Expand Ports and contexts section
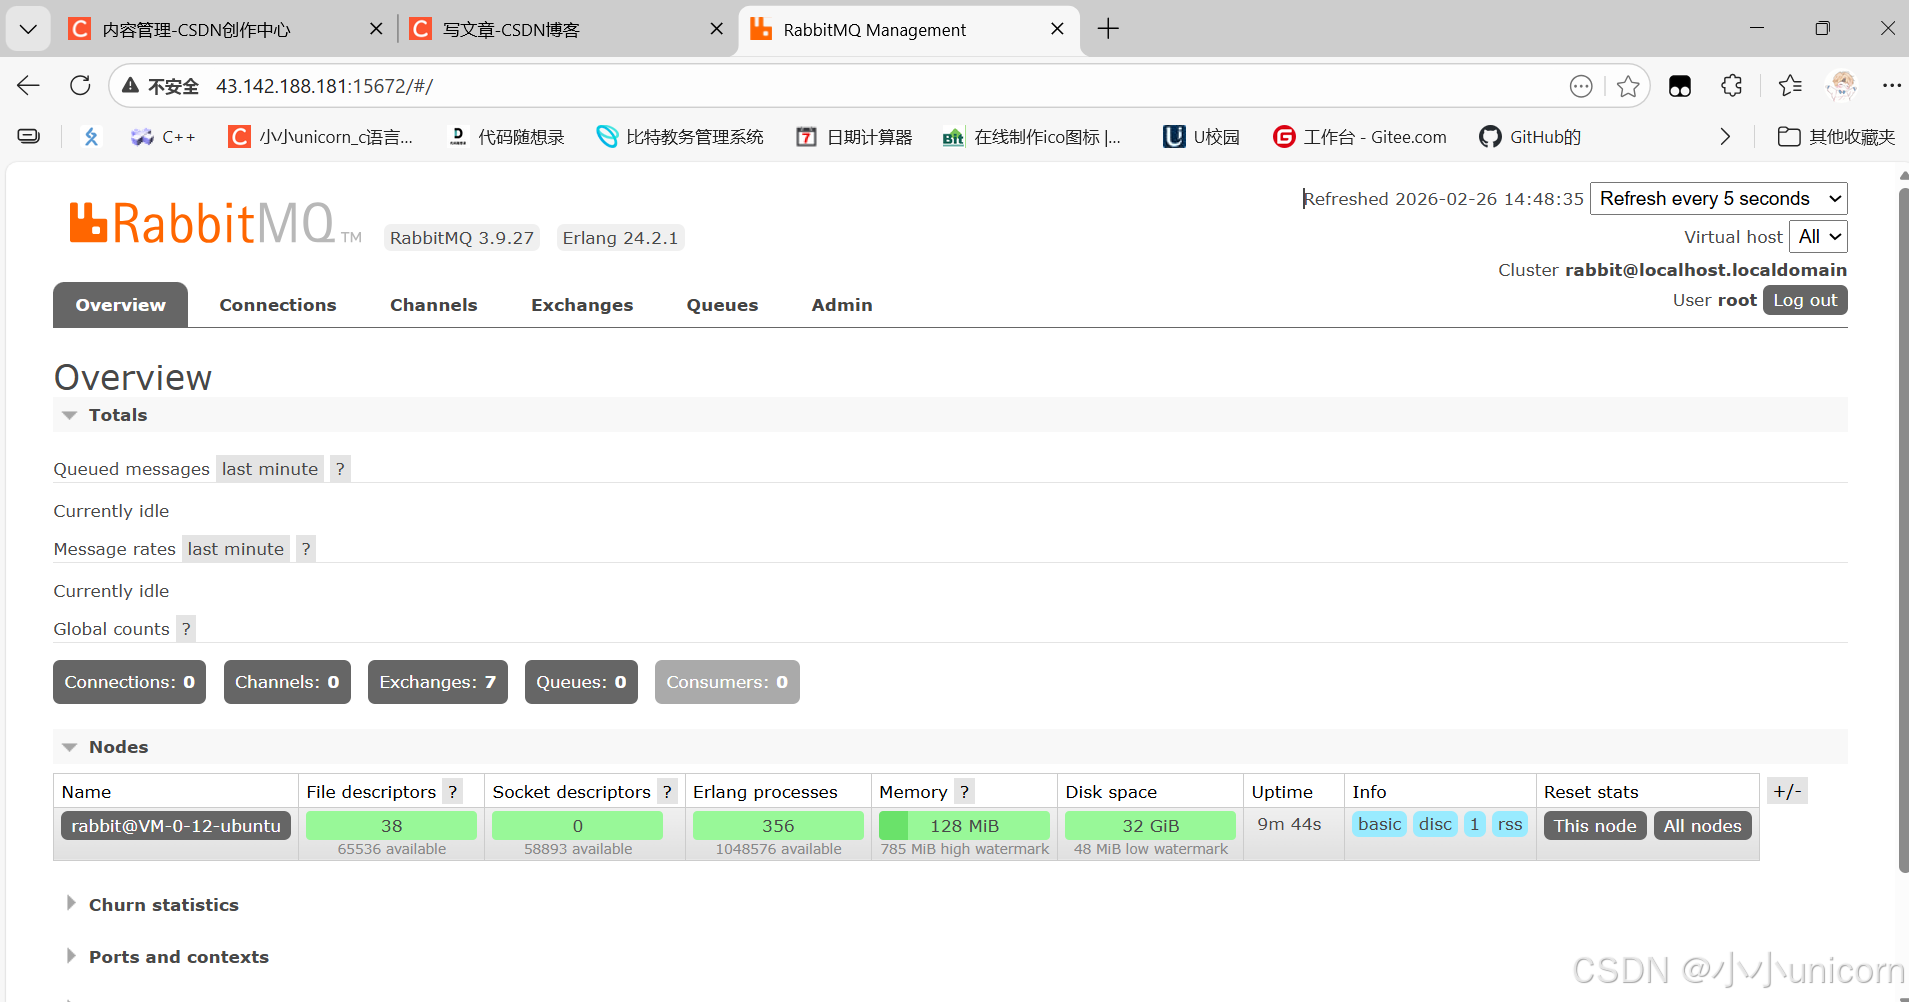 tap(167, 957)
